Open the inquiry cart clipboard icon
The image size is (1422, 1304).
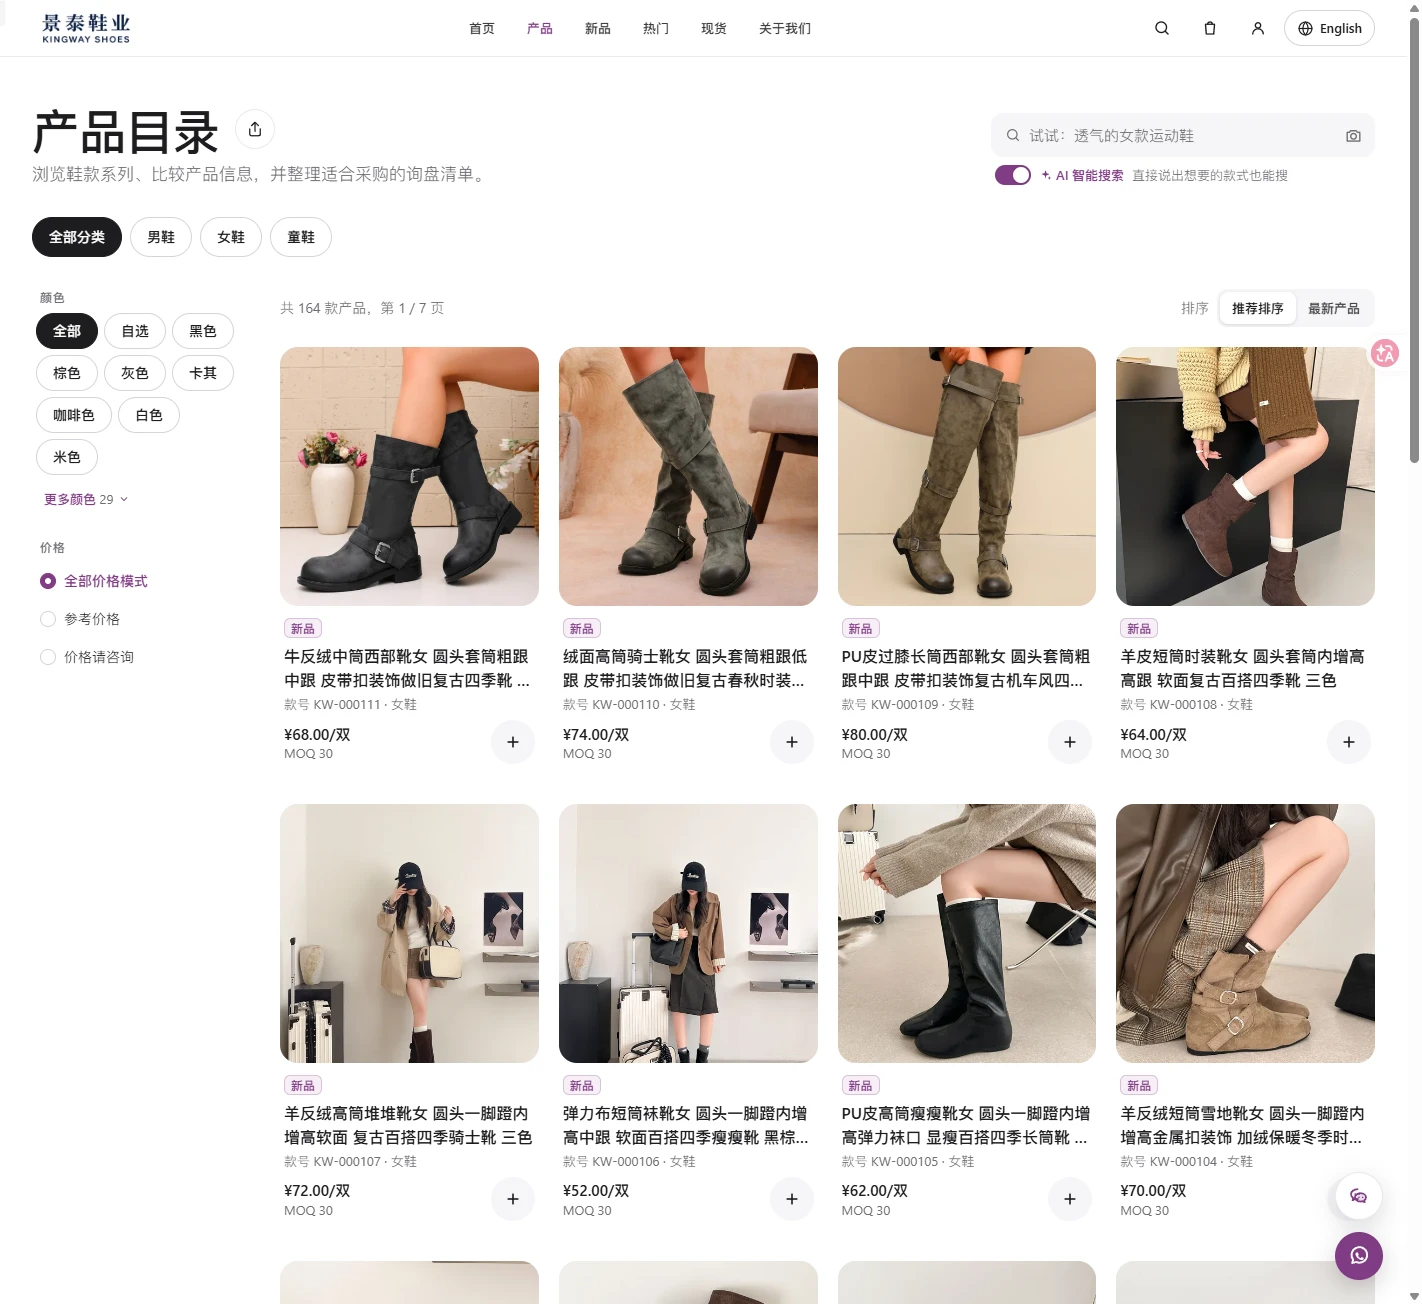[x=1210, y=28]
